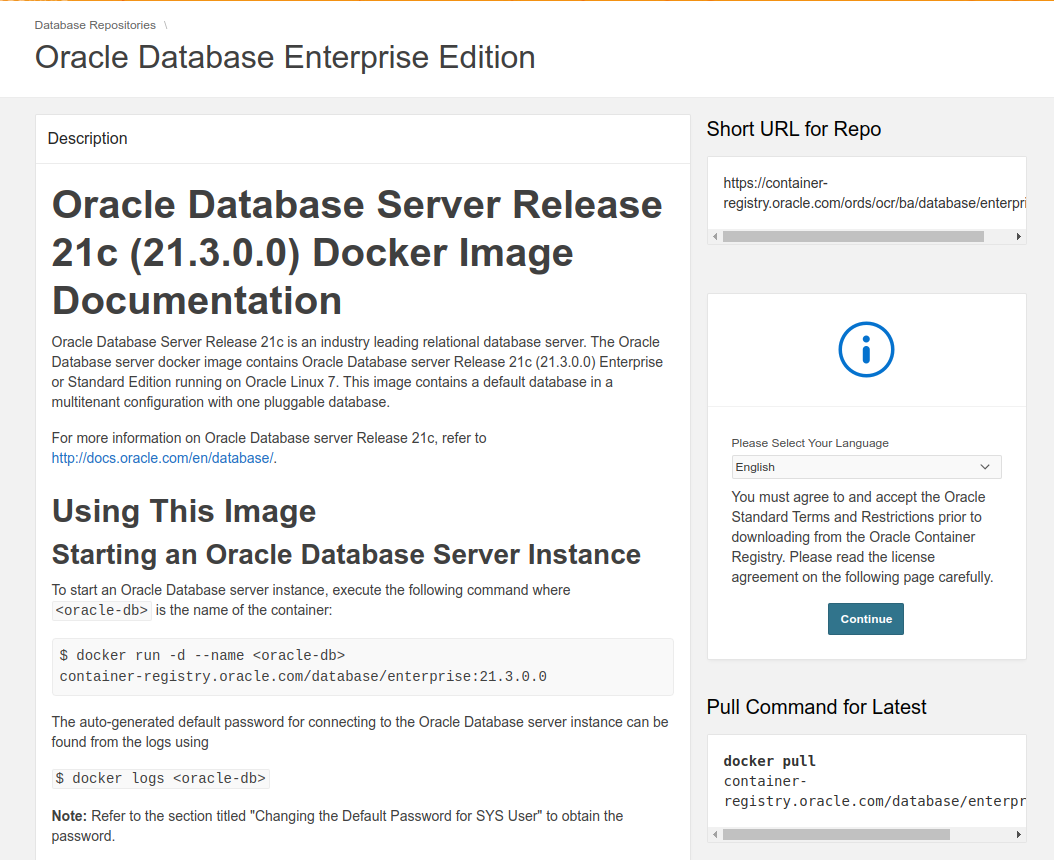
Task: Select the Description tab header
Action: point(87,139)
